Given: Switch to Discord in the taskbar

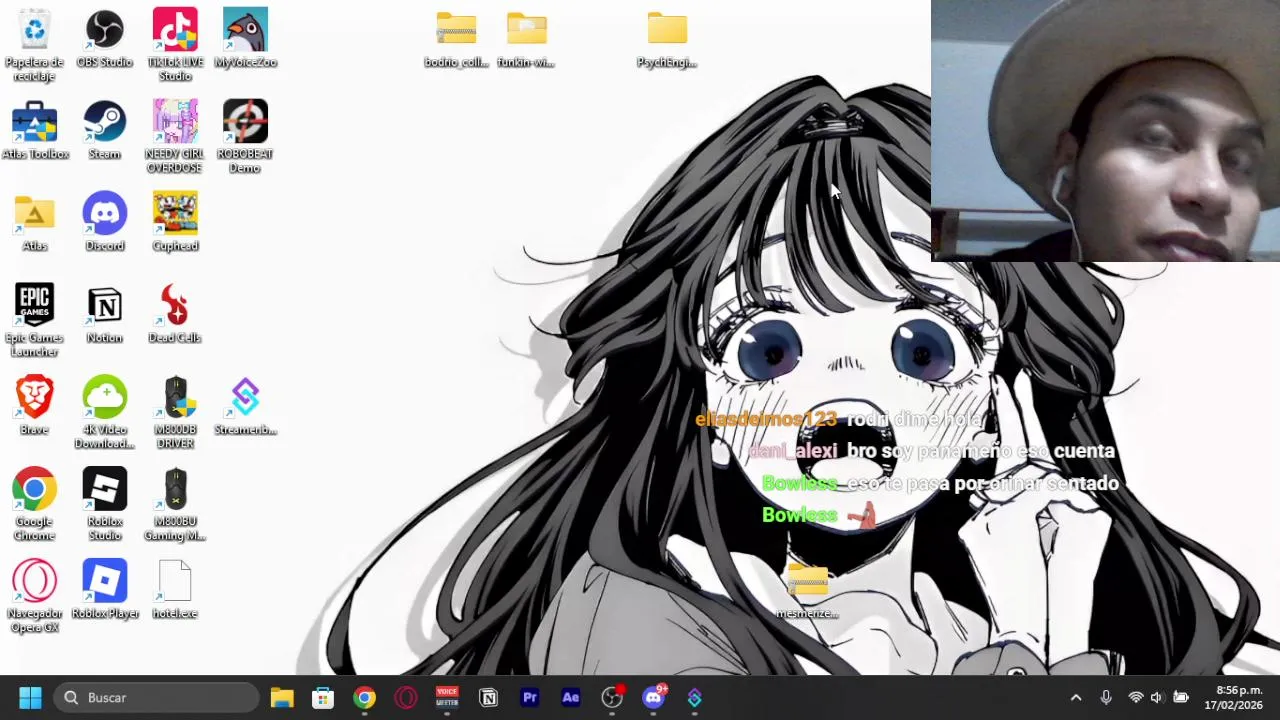Looking at the screenshot, I should coord(654,697).
